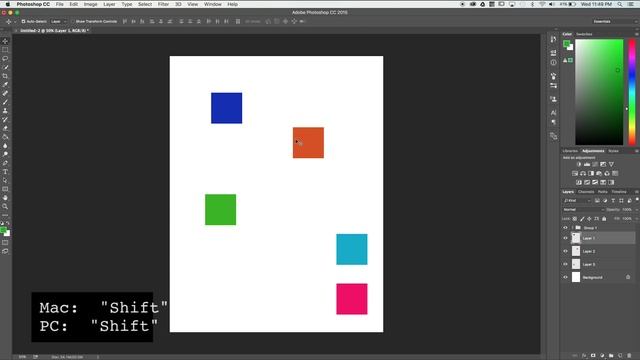Viewport: 640px width, 360px height.
Task: Select the Layer 2 row
Action: 599,251
